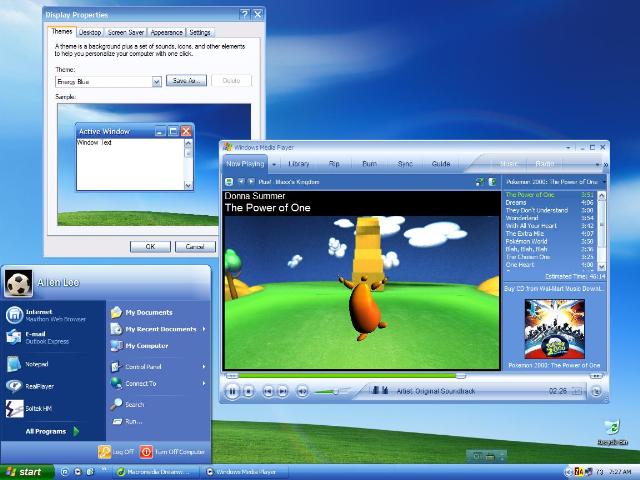The image size is (640, 480).
Task: Click Log Off in Start menu
Action: click(116, 452)
